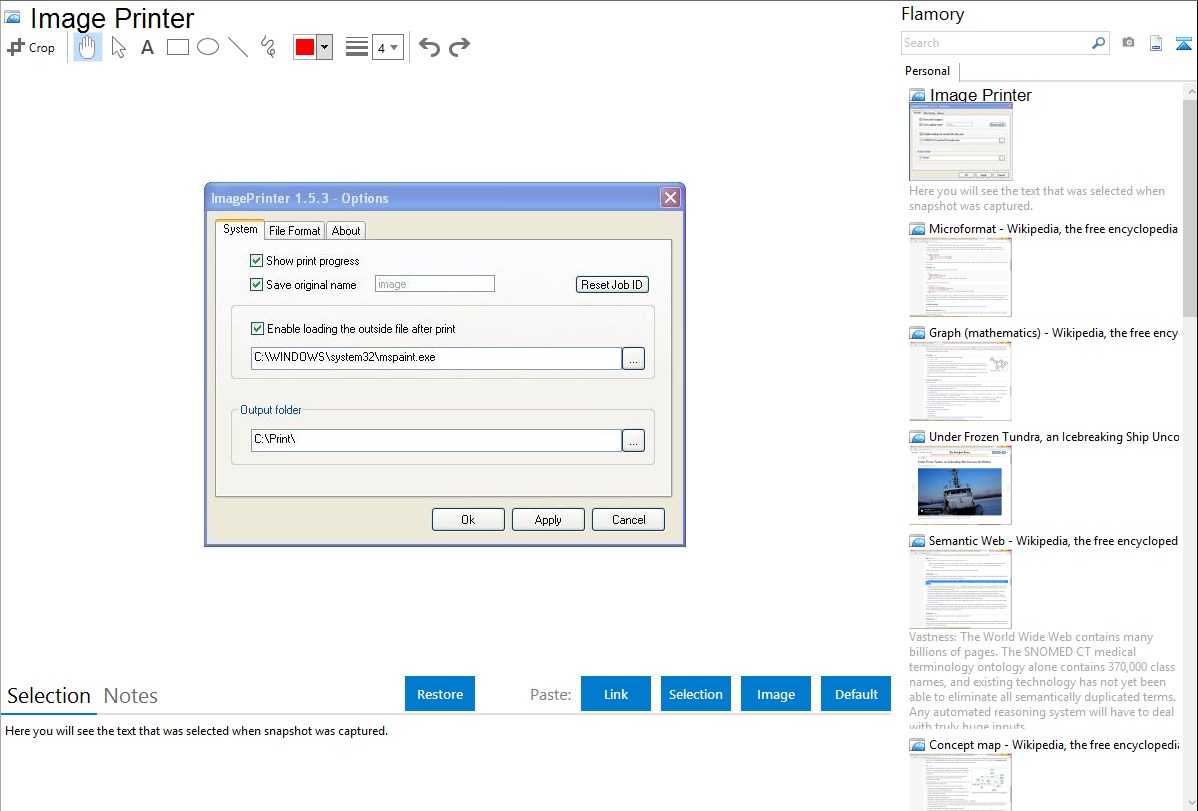Select the straight line tool
The width and height of the screenshot is (1198, 811).
(238, 47)
